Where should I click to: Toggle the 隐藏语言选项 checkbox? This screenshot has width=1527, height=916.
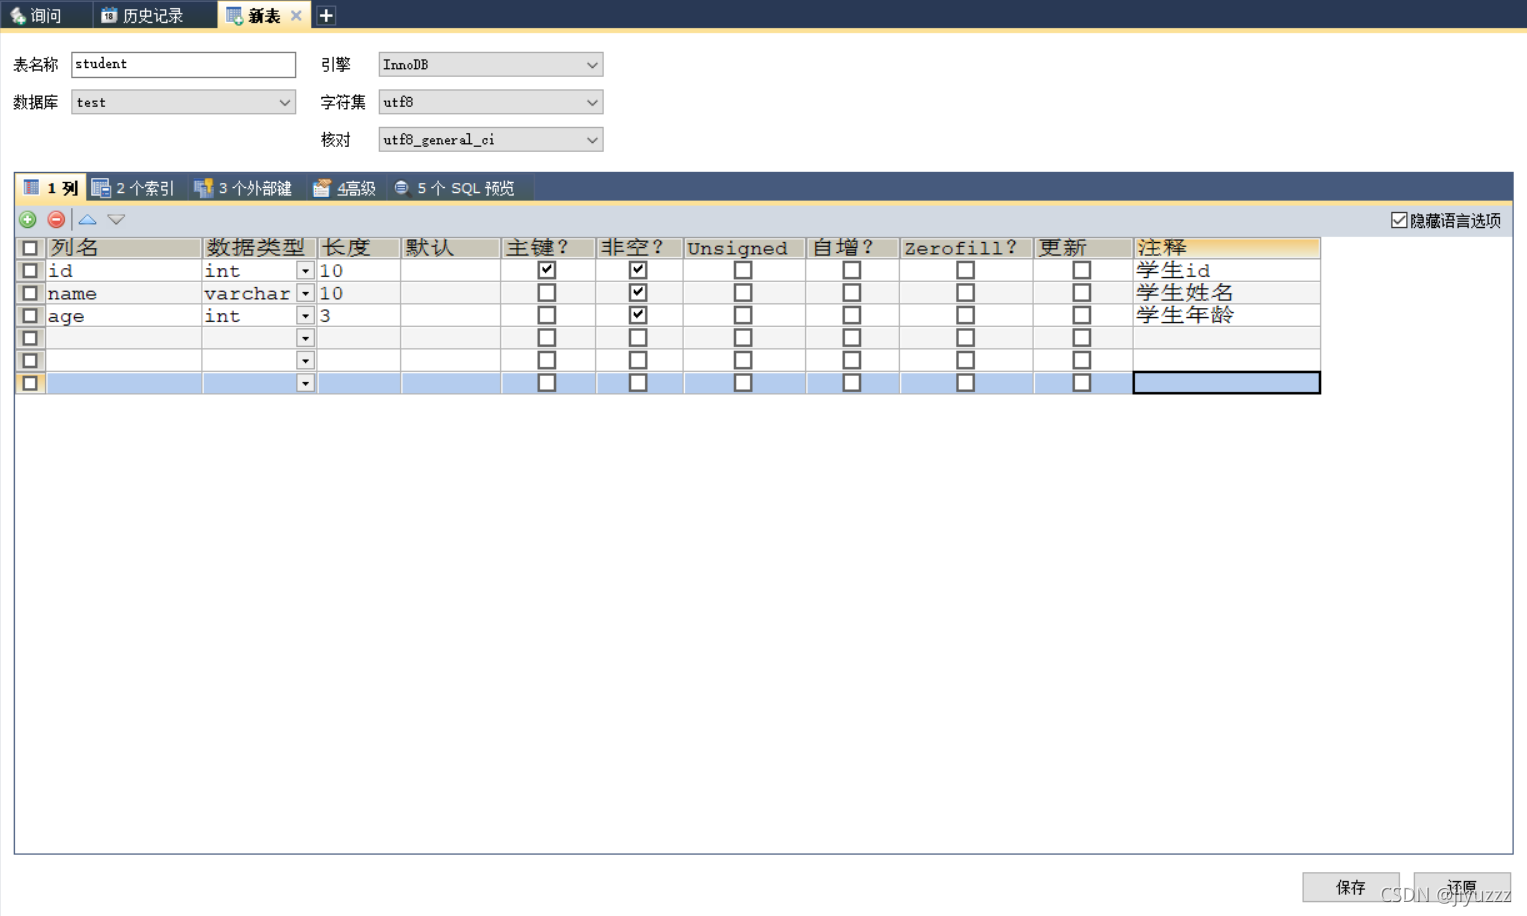(x=1399, y=220)
